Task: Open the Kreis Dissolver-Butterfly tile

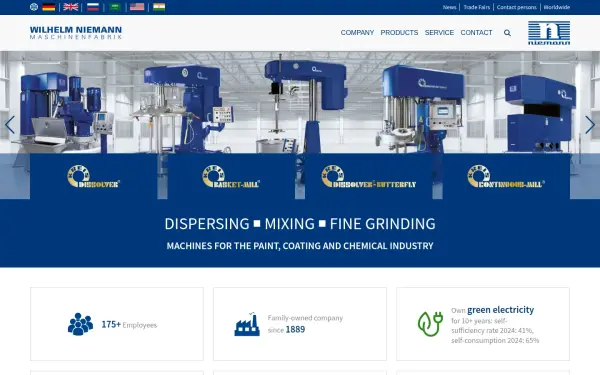Action: pos(368,176)
